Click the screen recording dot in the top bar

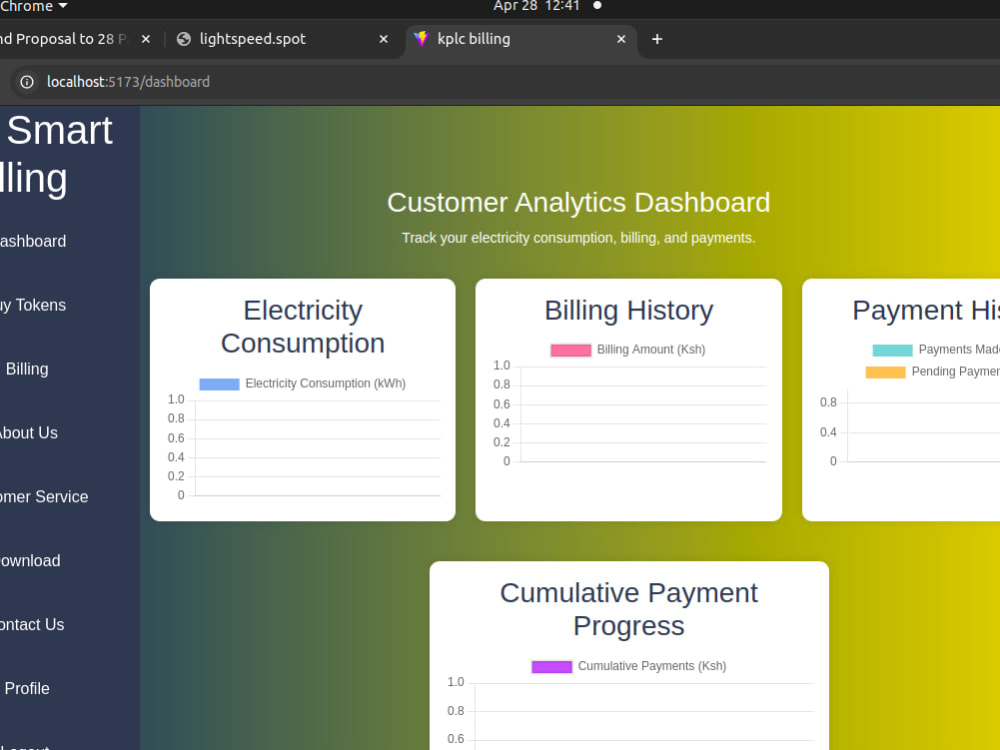[x=595, y=6]
